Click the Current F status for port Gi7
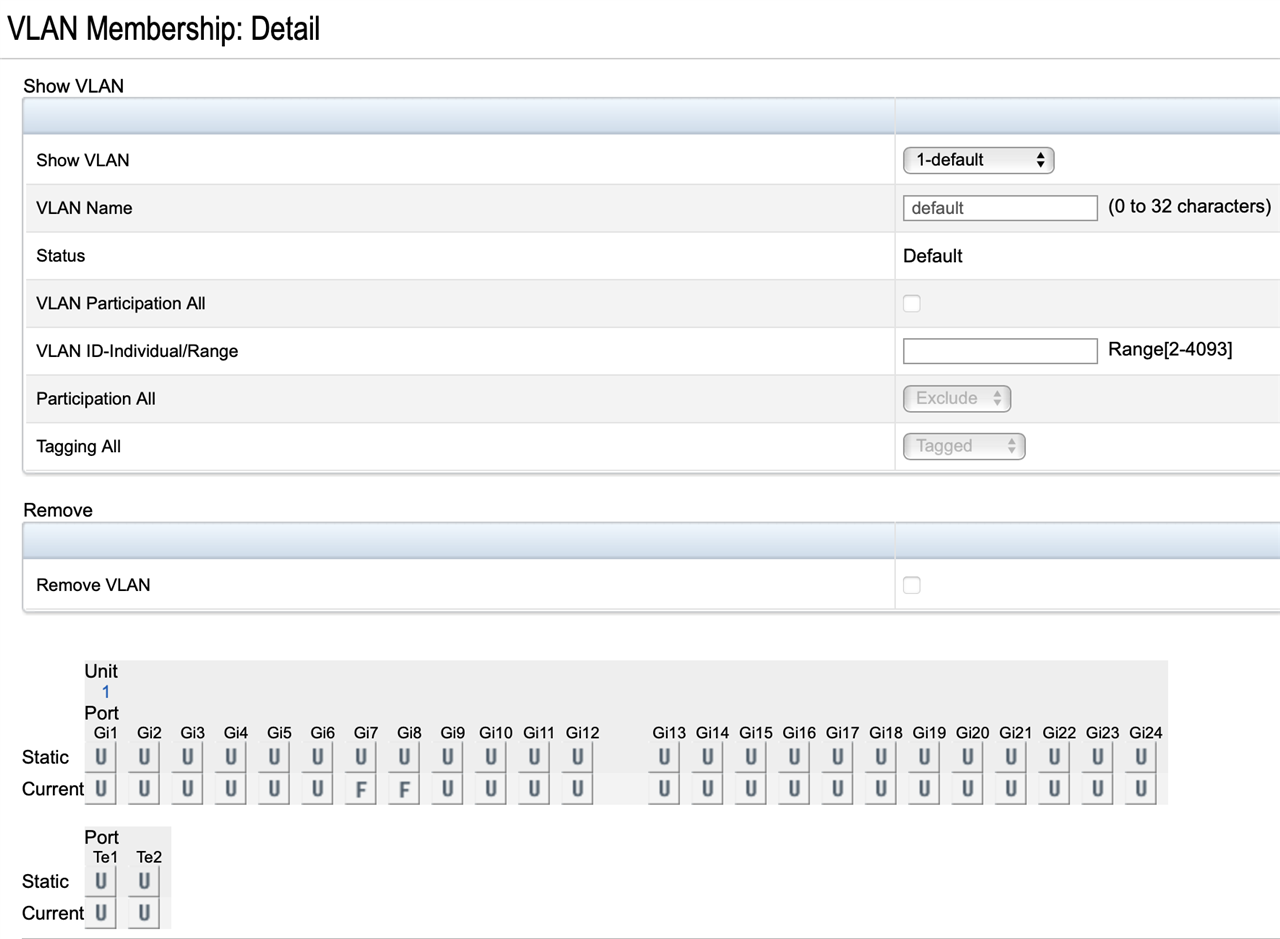Screen dimensions: 1280x939 pos(361,789)
